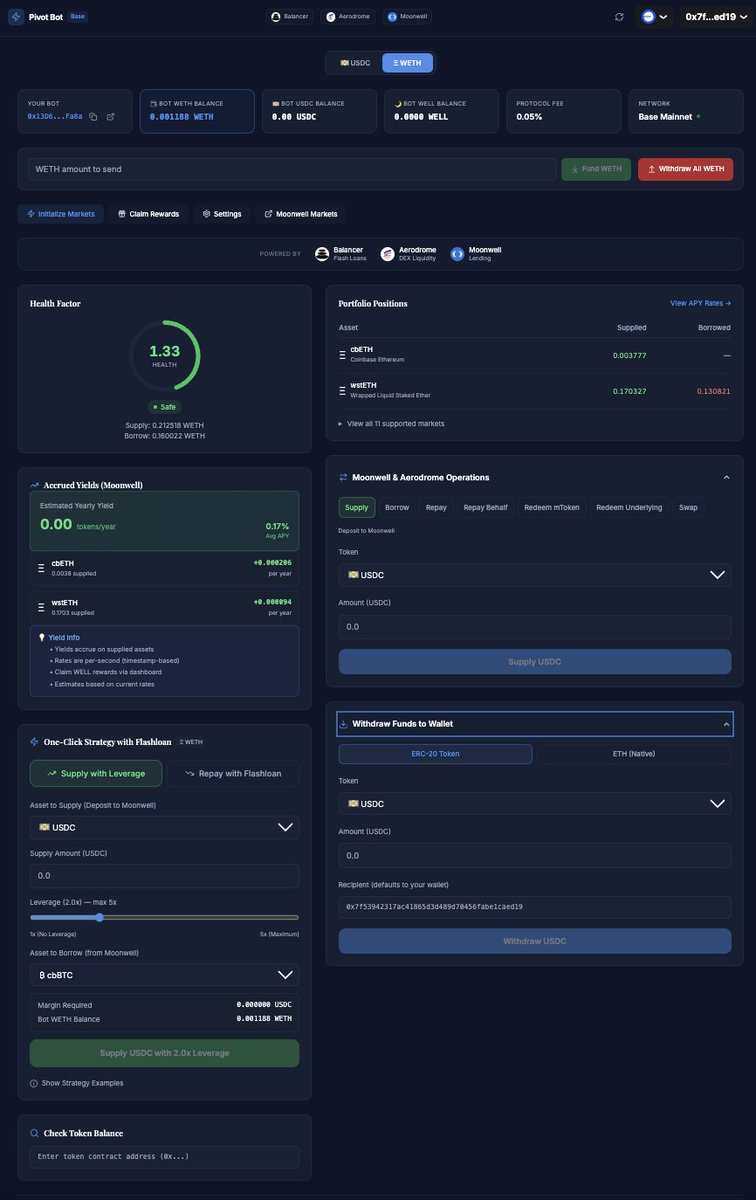
Task: Collapse the Withdraw Funds to Wallet panel
Action: pyautogui.click(x=726, y=724)
